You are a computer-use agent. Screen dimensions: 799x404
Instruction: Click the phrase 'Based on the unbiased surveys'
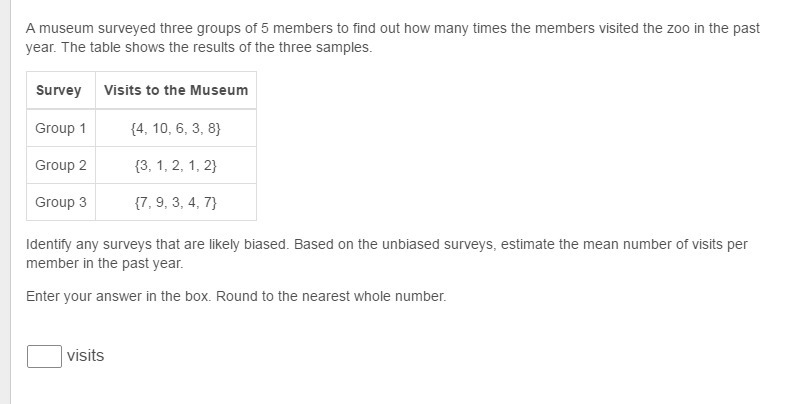point(390,244)
